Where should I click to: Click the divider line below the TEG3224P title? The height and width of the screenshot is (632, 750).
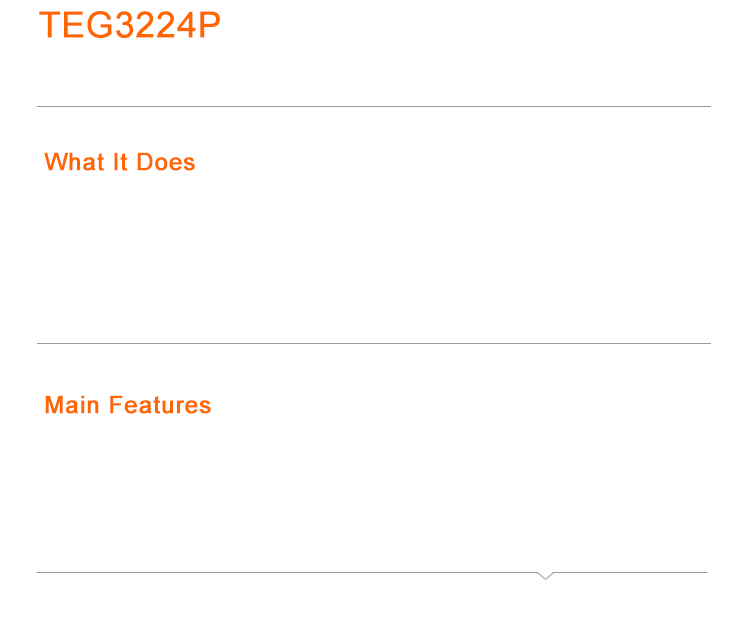[x=373, y=106]
